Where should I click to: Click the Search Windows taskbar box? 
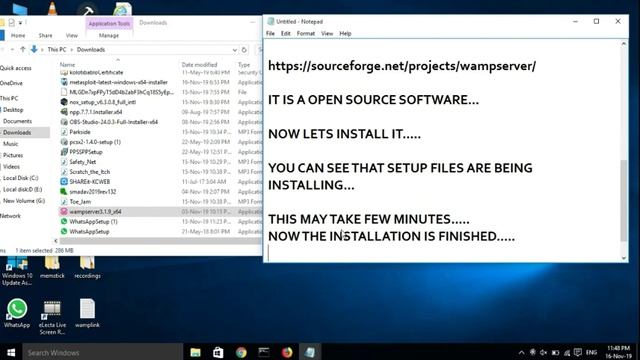click(102, 352)
